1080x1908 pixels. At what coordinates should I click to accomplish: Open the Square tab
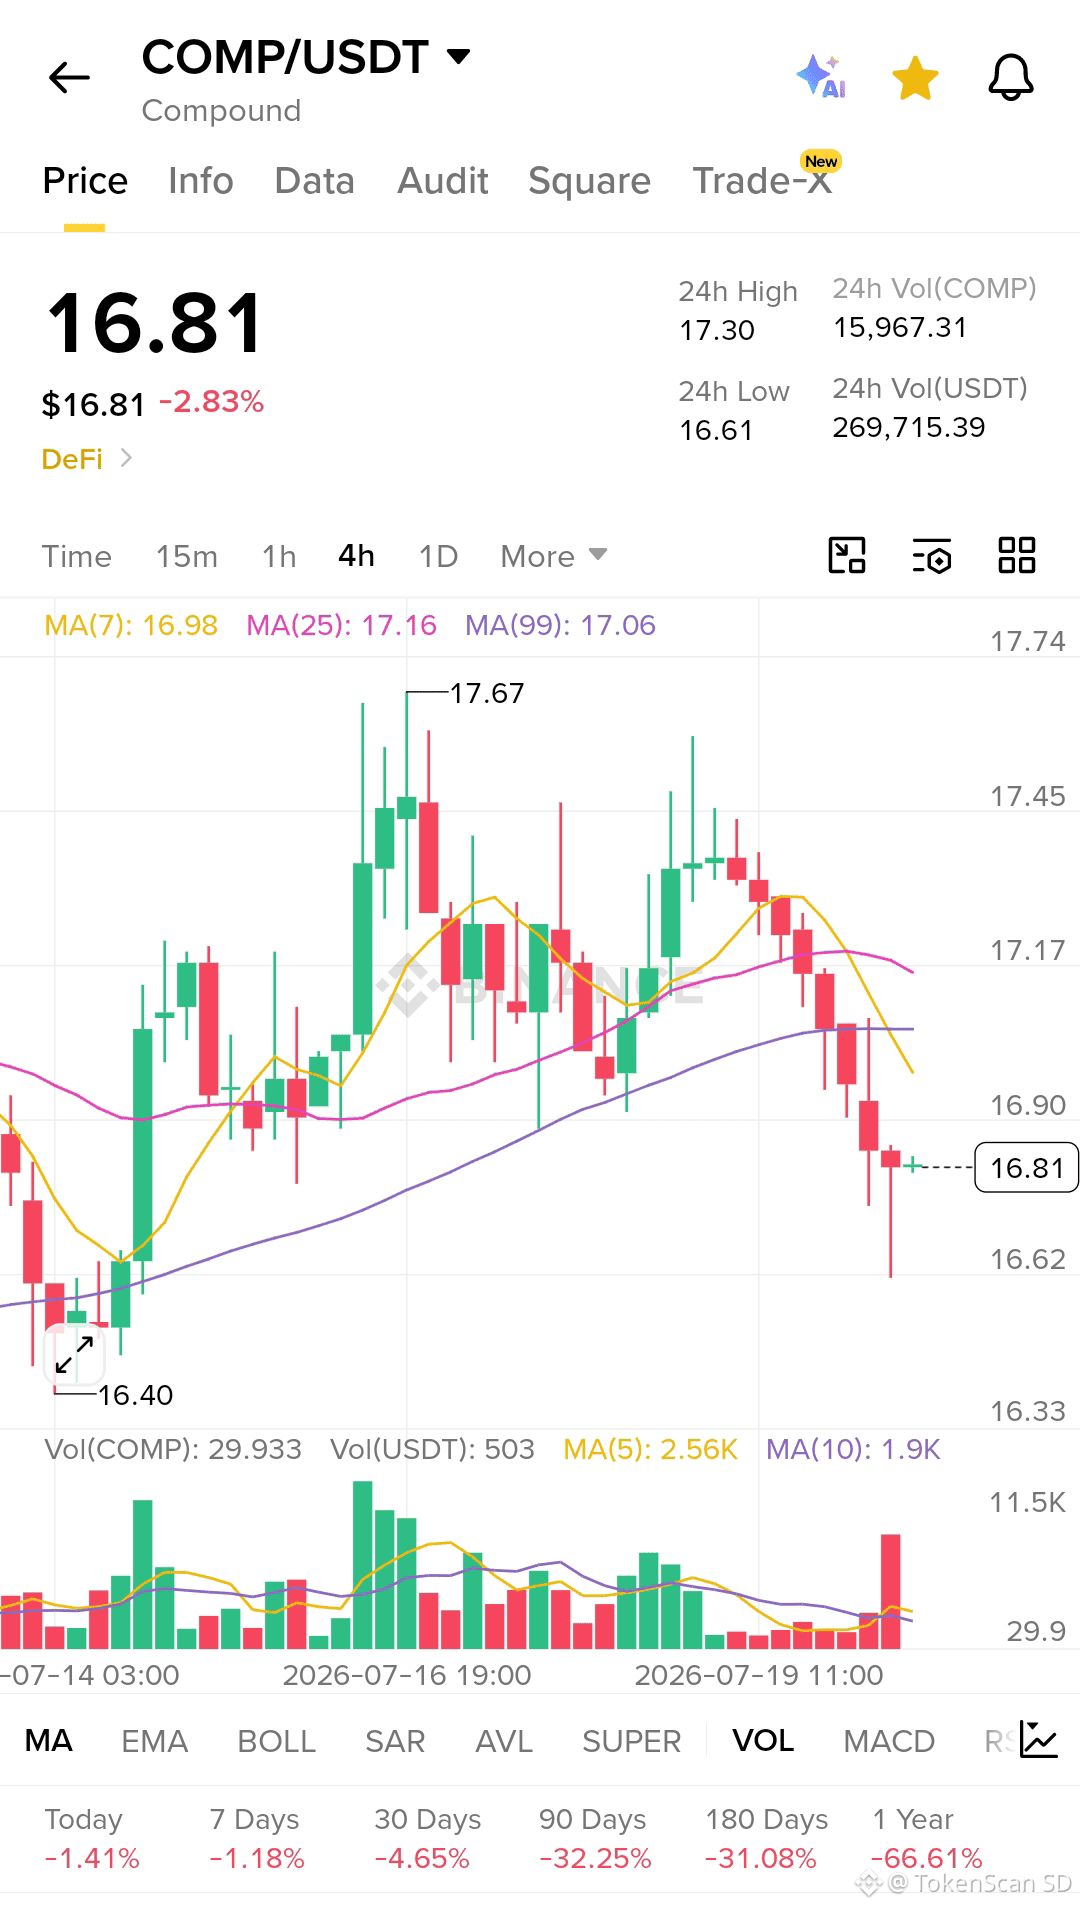(589, 181)
